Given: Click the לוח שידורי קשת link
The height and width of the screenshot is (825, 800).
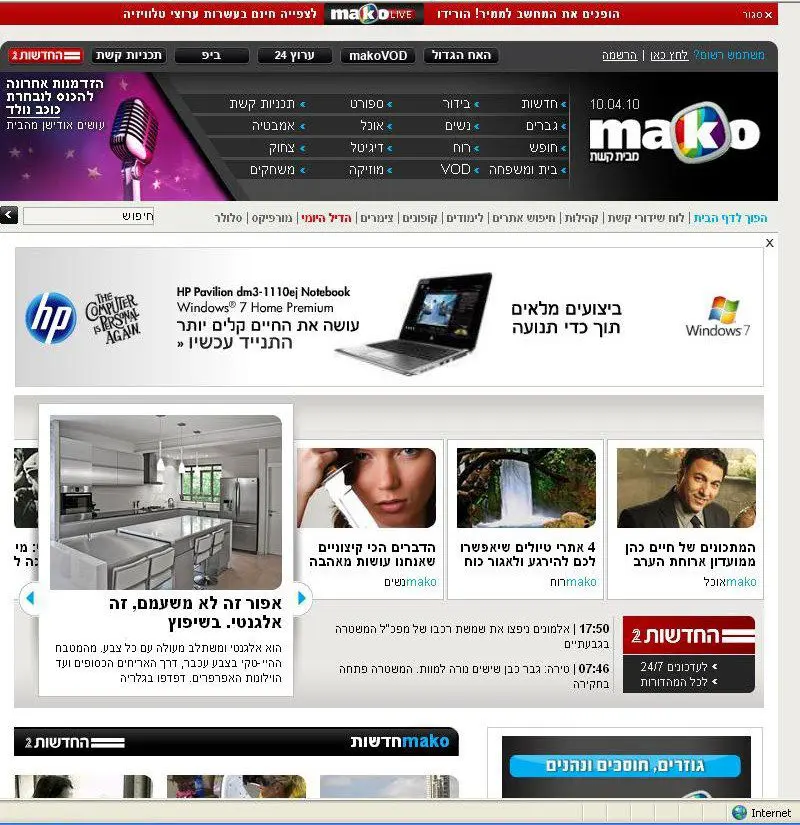Looking at the screenshot, I should (x=646, y=218).
